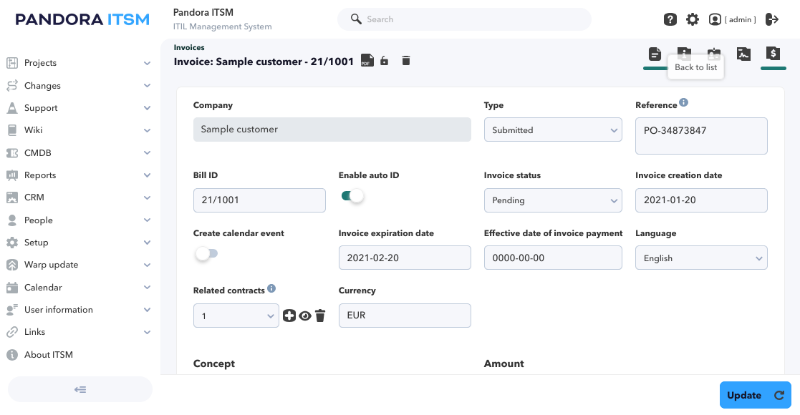Viewport: 800px width, 415px height.
Task: Click the Concept column heading
Action: point(214,363)
